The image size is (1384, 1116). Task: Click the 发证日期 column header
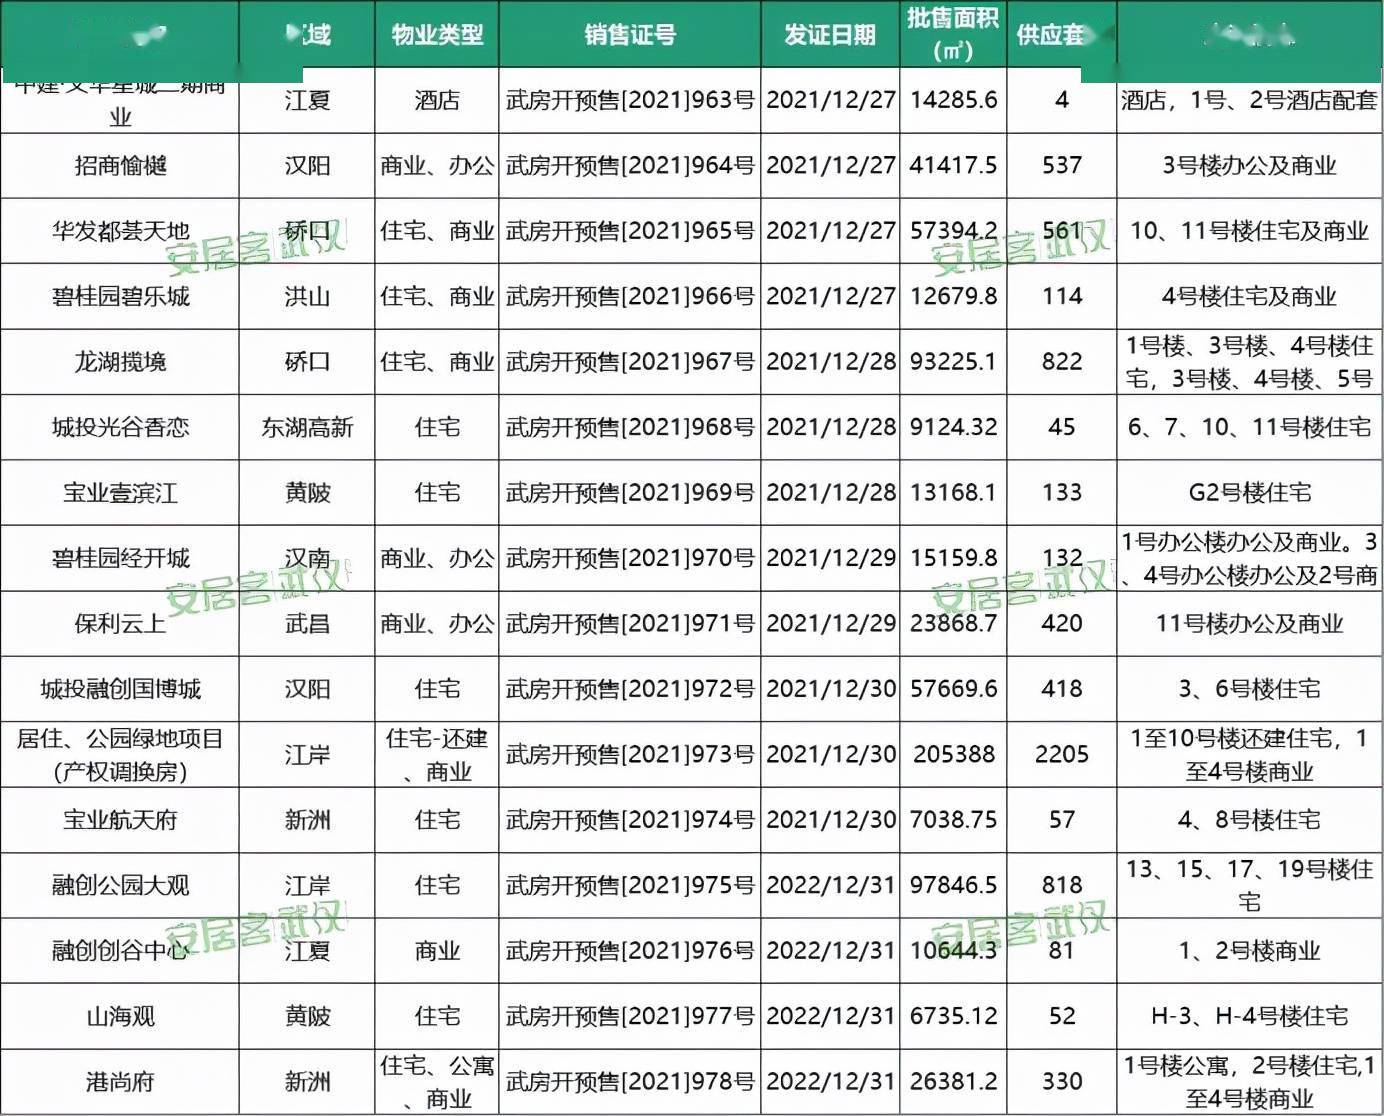point(830,34)
